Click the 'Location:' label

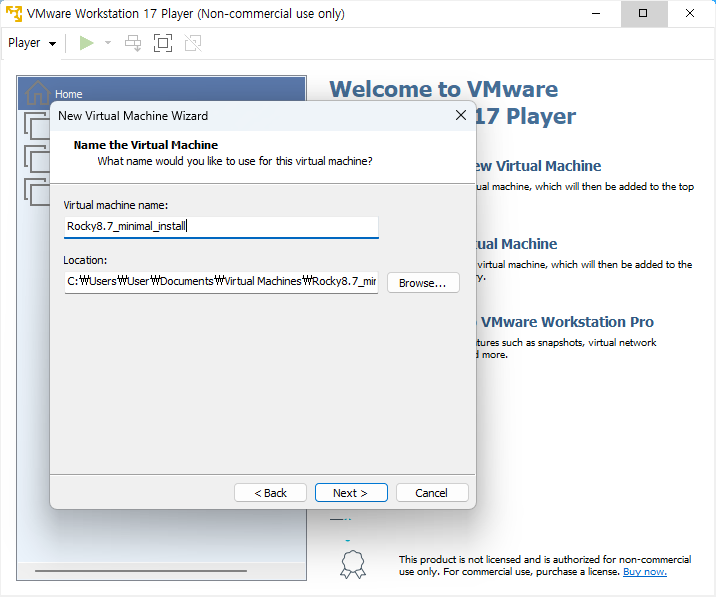tap(85, 260)
